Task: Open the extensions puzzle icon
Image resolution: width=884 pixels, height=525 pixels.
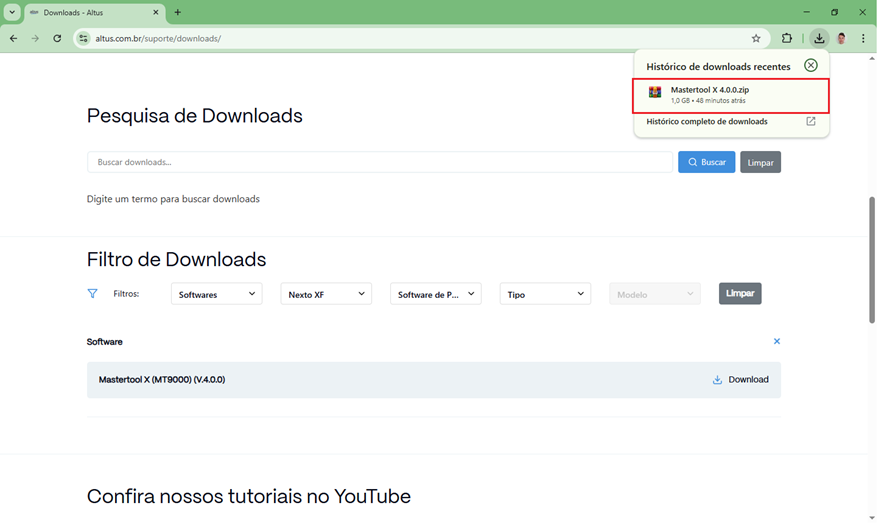Action: point(787,38)
